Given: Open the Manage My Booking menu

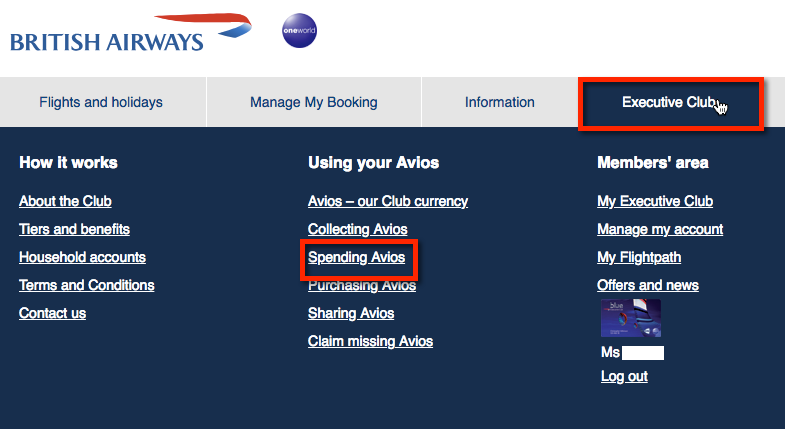Looking at the screenshot, I should (314, 102).
